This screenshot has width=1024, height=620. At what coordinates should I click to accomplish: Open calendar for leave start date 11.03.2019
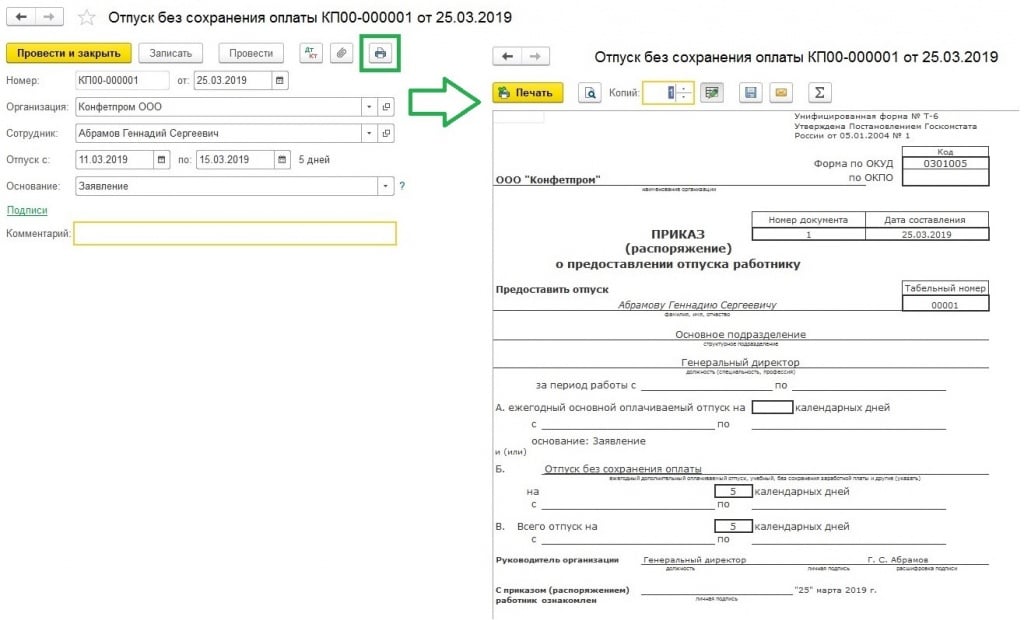coord(161,159)
